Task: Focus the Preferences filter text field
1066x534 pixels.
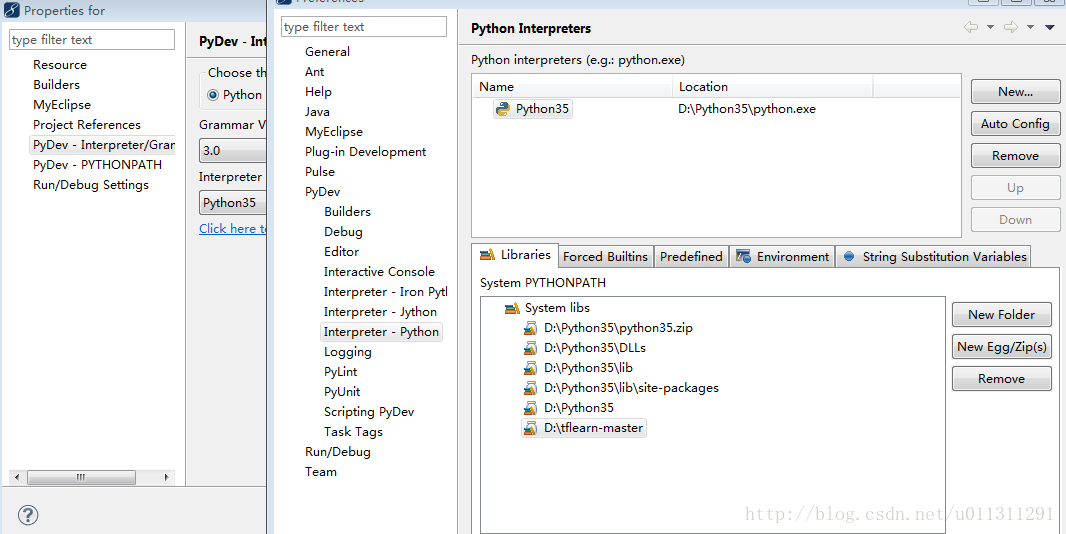Action: (x=364, y=27)
